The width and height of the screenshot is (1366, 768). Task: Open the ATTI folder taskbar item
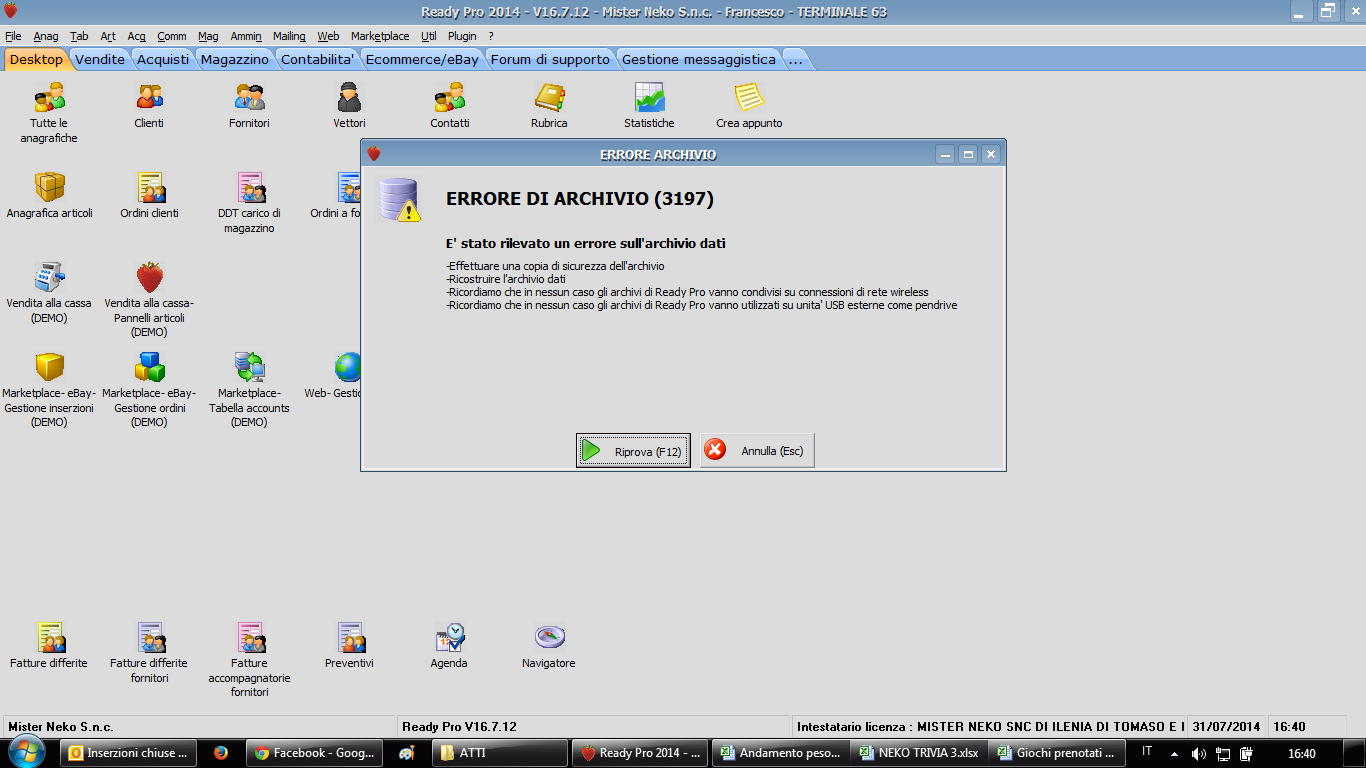click(x=500, y=753)
